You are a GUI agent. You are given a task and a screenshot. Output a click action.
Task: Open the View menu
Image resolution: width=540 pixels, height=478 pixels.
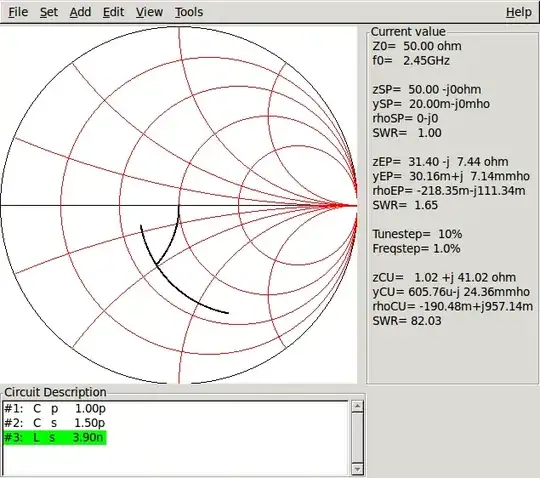coord(149,12)
